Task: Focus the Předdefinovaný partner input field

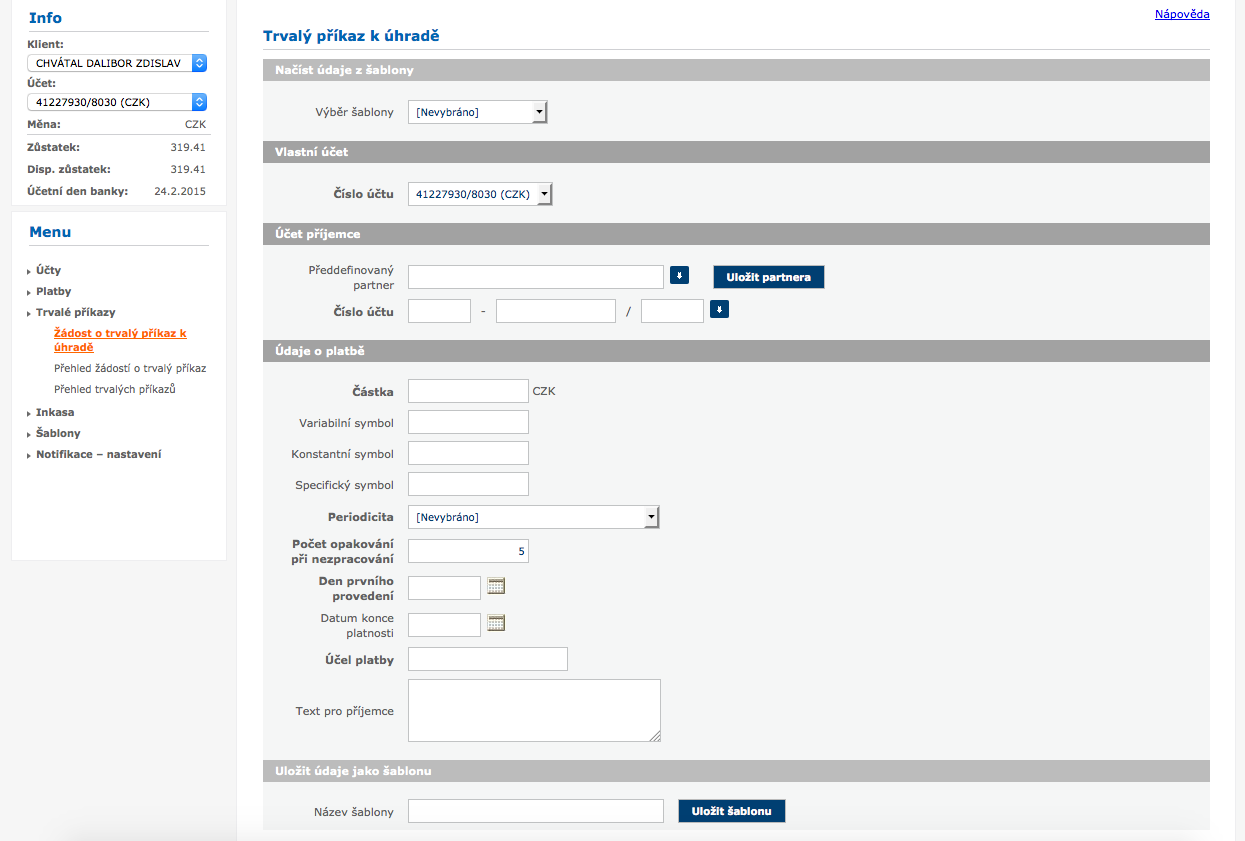Action: (536, 277)
